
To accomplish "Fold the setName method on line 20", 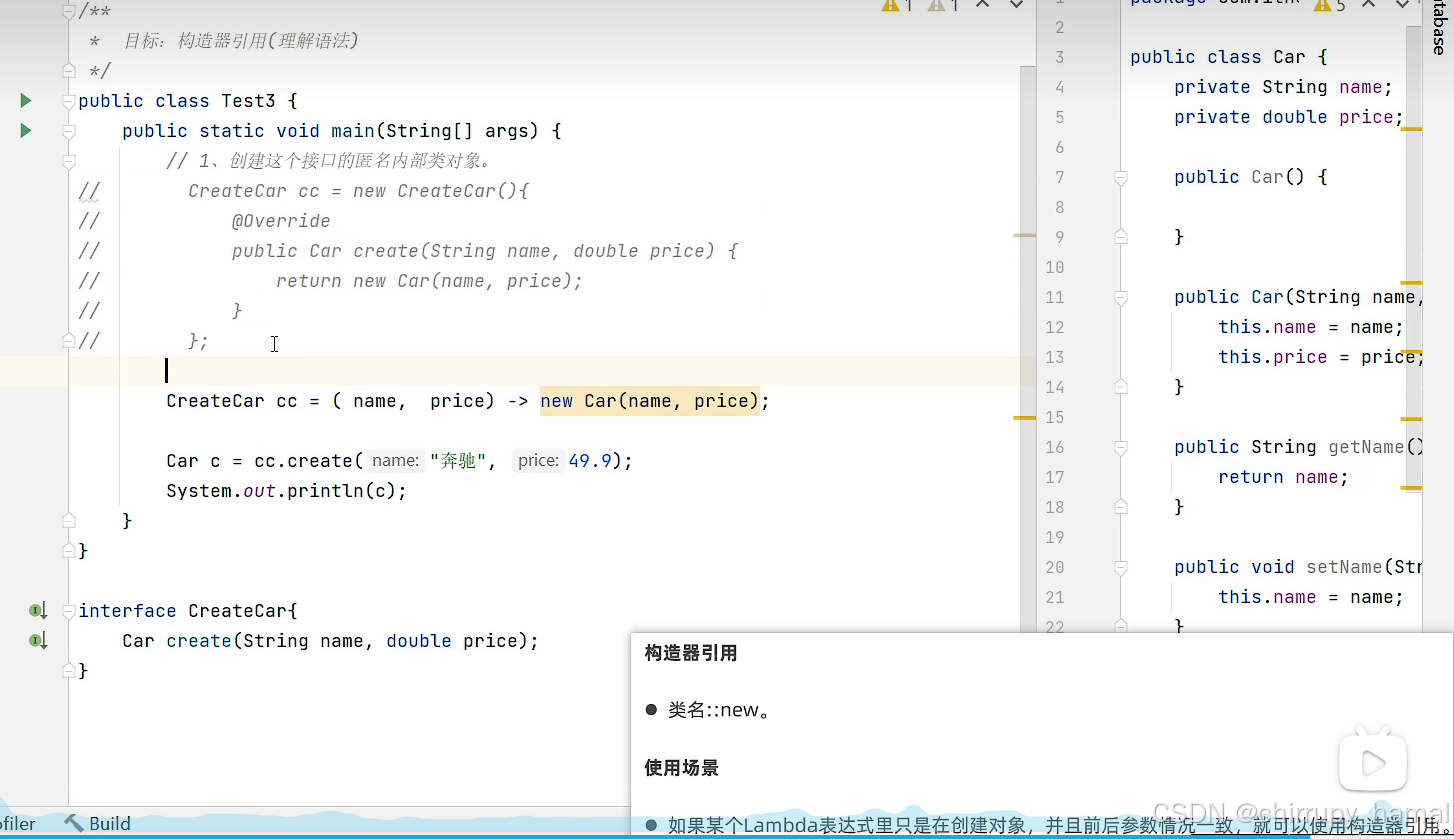I will (1120, 567).
